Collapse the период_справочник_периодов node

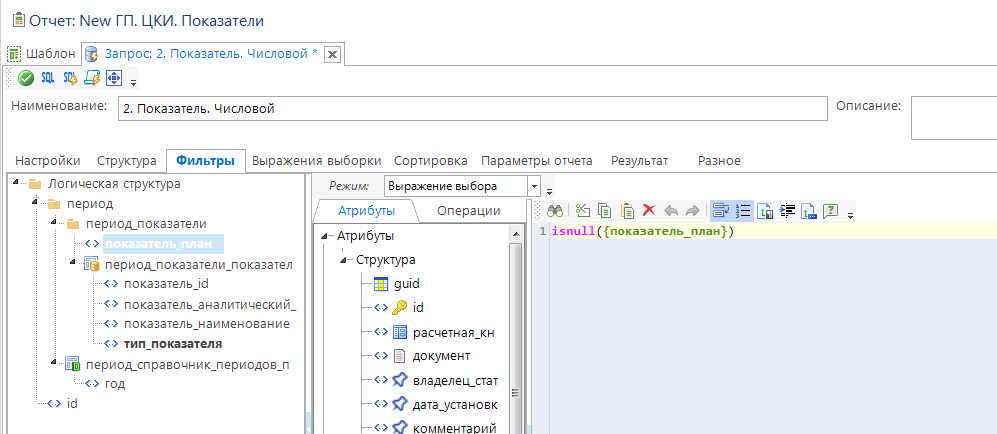54,364
